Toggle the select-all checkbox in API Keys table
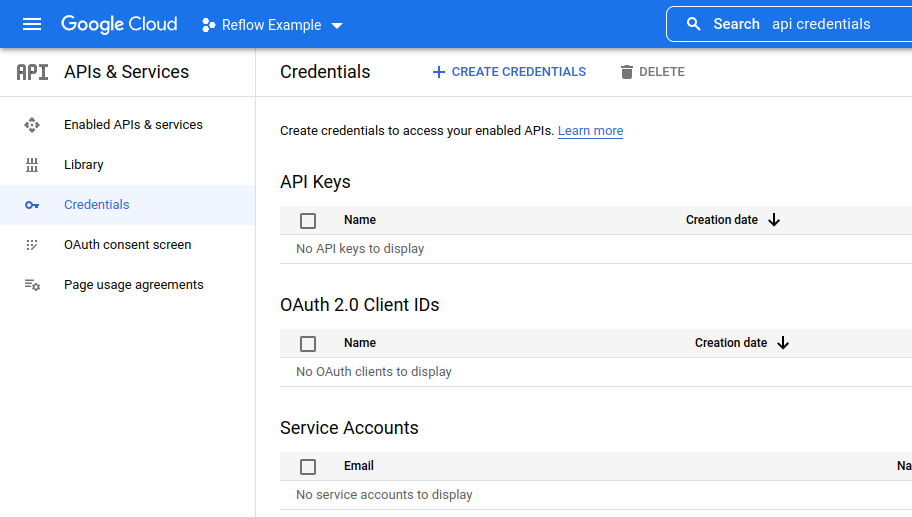The height and width of the screenshot is (517, 912). [x=308, y=221]
